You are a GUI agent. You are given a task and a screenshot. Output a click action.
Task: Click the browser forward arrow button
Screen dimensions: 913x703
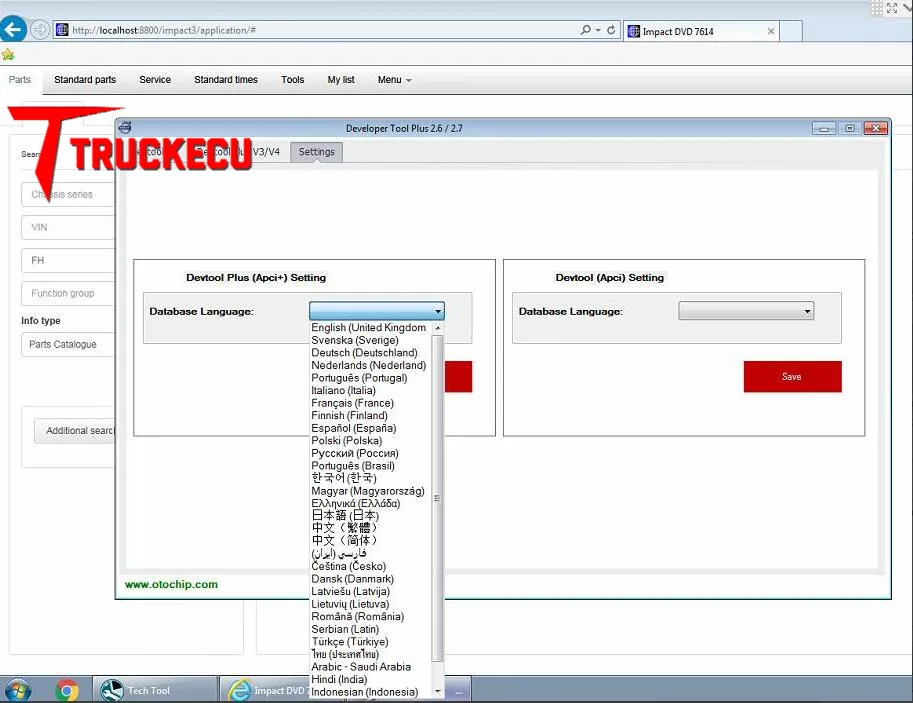tap(40, 29)
